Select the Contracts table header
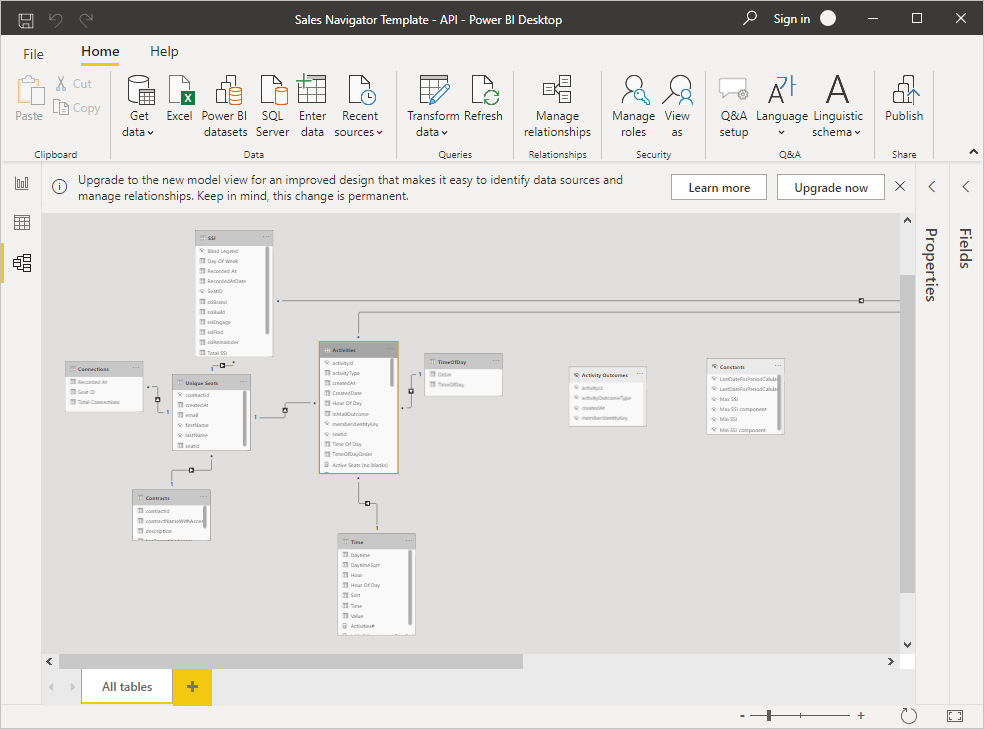984x729 pixels. [x=171, y=498]
